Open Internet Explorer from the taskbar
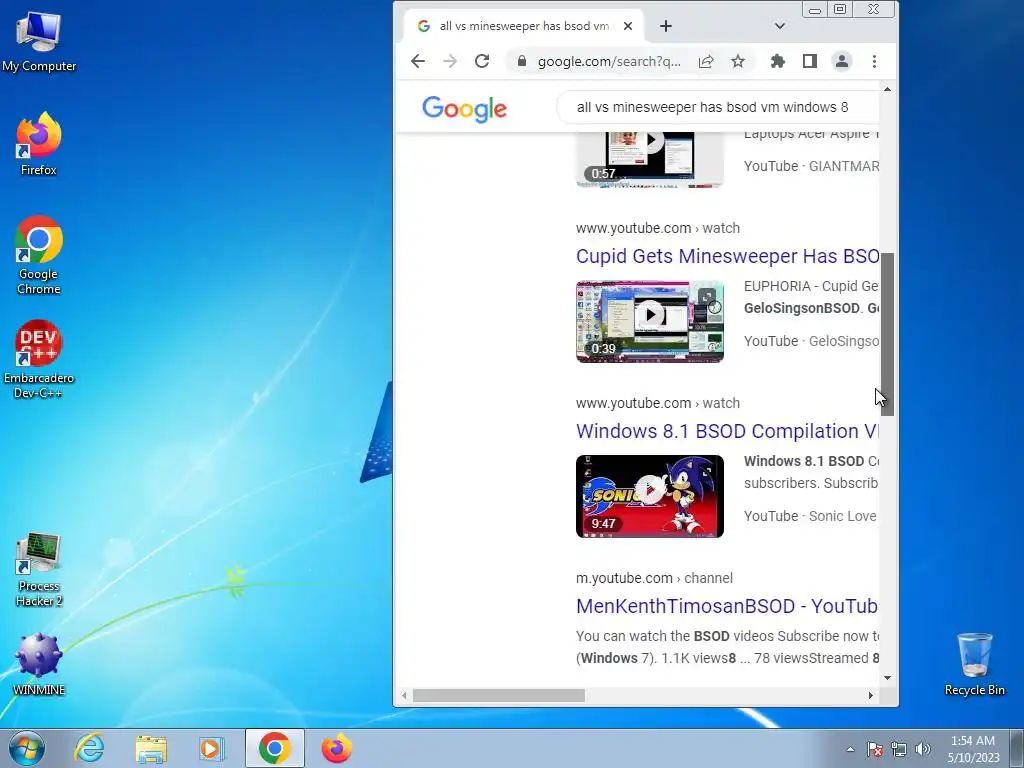Image resolution: width=1024 pixels, height=768 pixels. click(89, 748)
